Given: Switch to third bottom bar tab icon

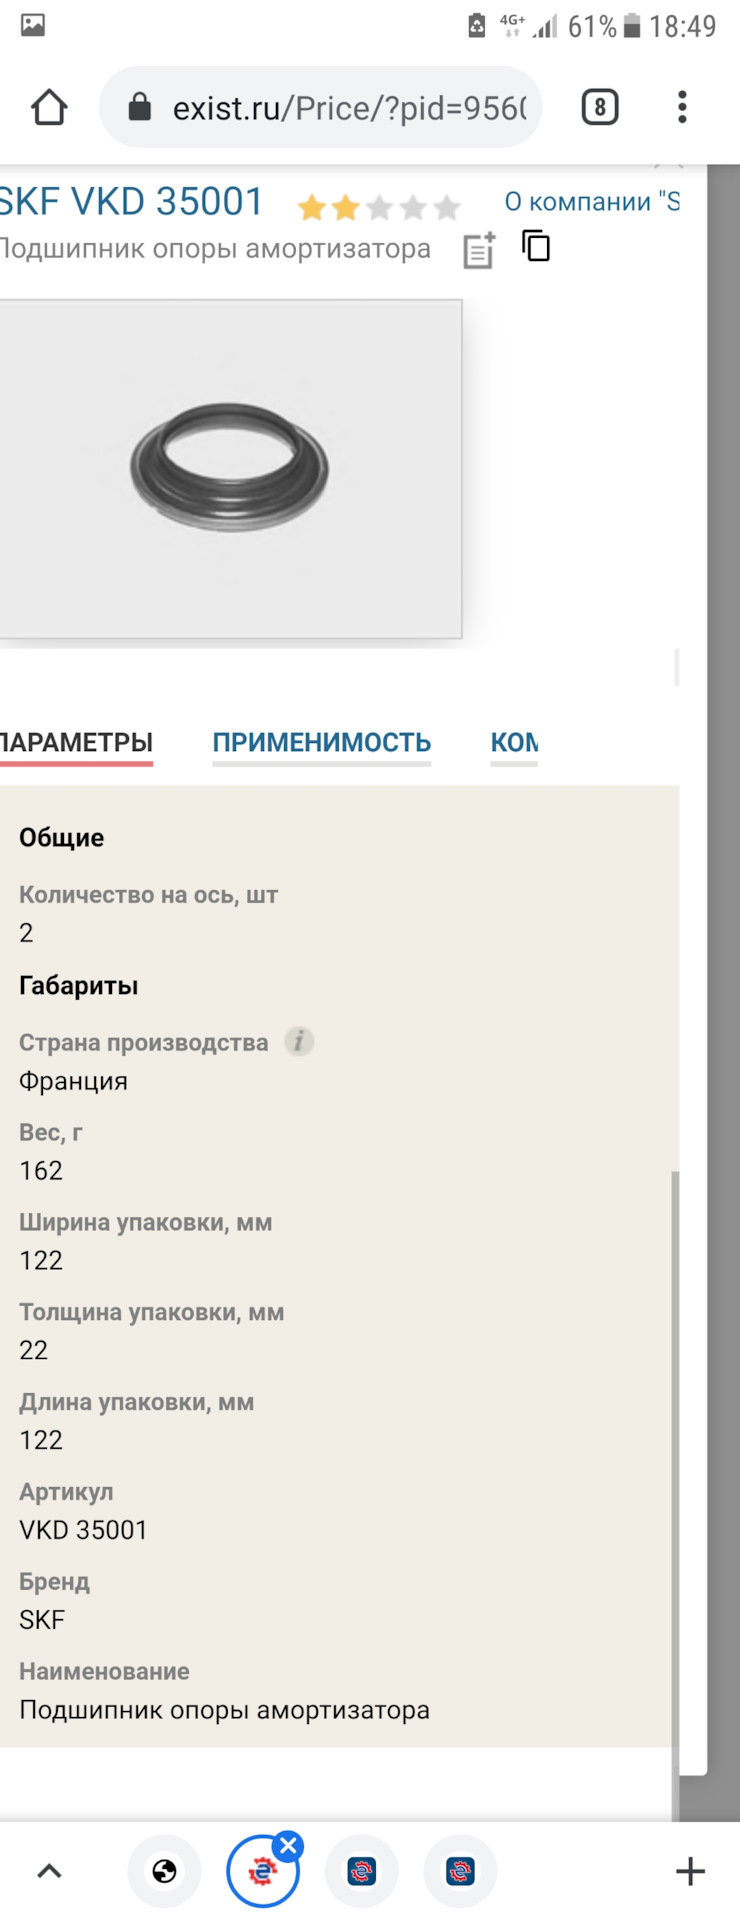Looking at the screenshot, I should (361, 1871).
